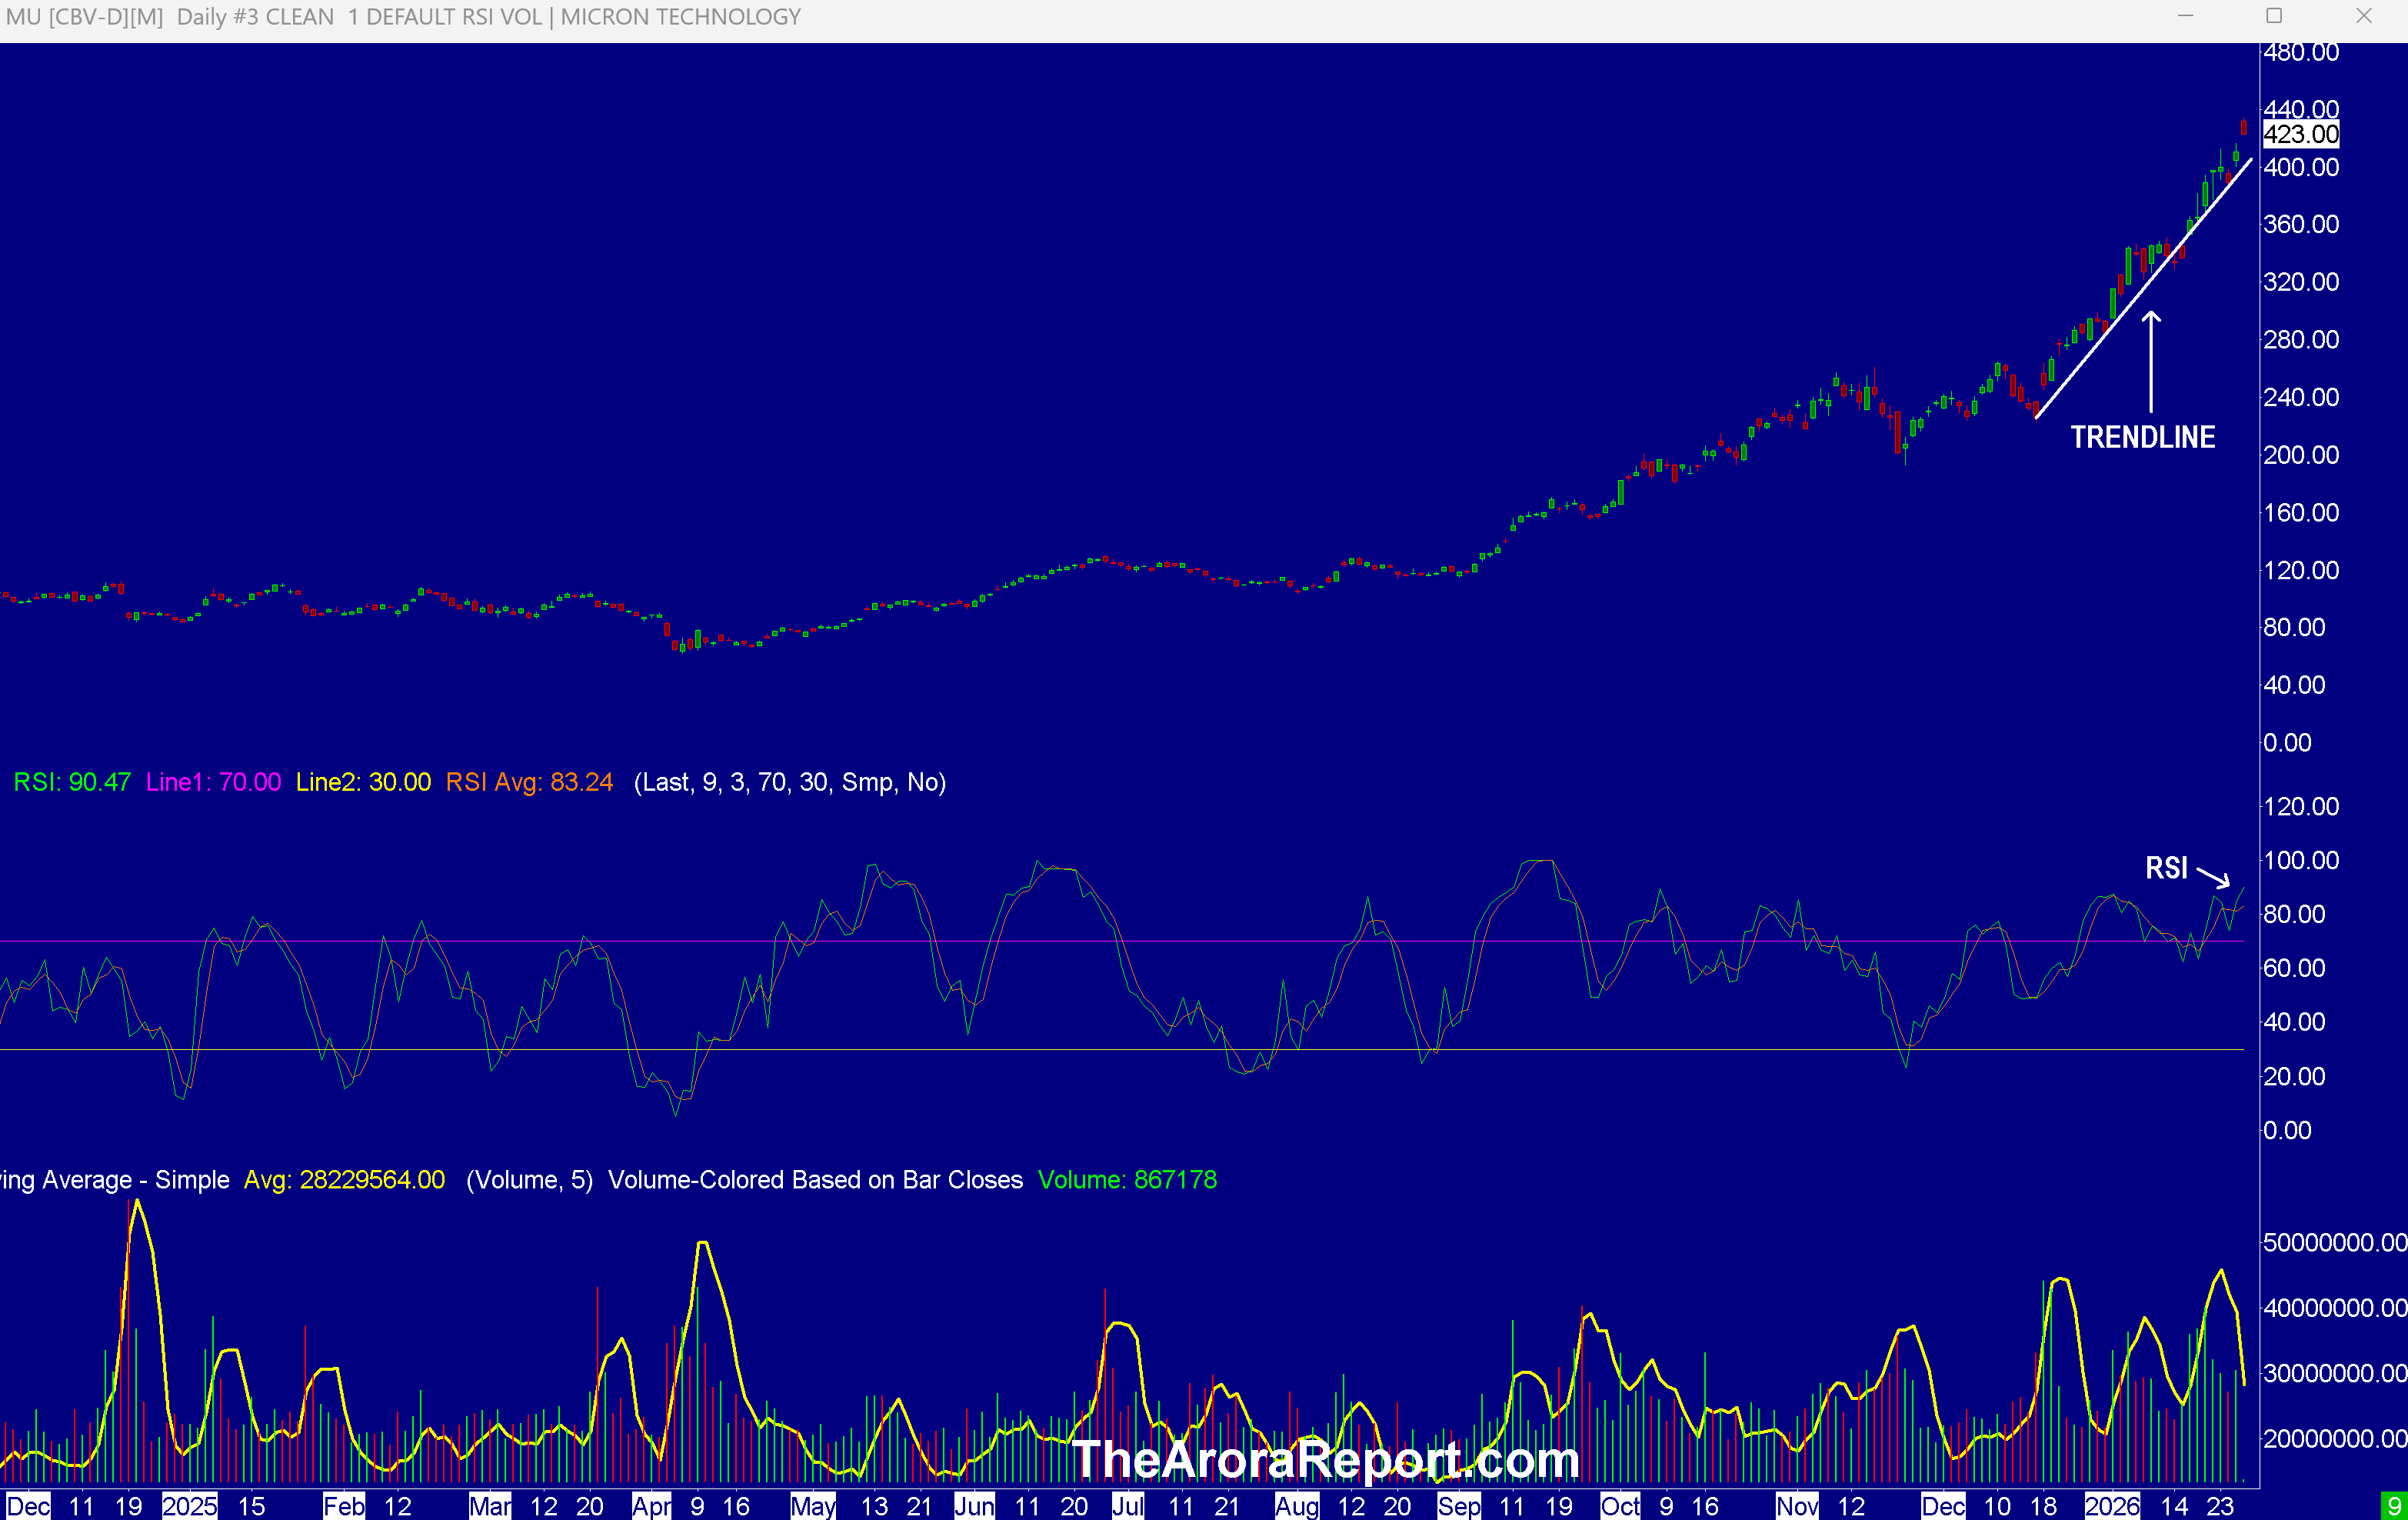Click the Line2: 30.00 yellow label
The width and height of the screenshot is (2408, 1520).
coord(363,782)
